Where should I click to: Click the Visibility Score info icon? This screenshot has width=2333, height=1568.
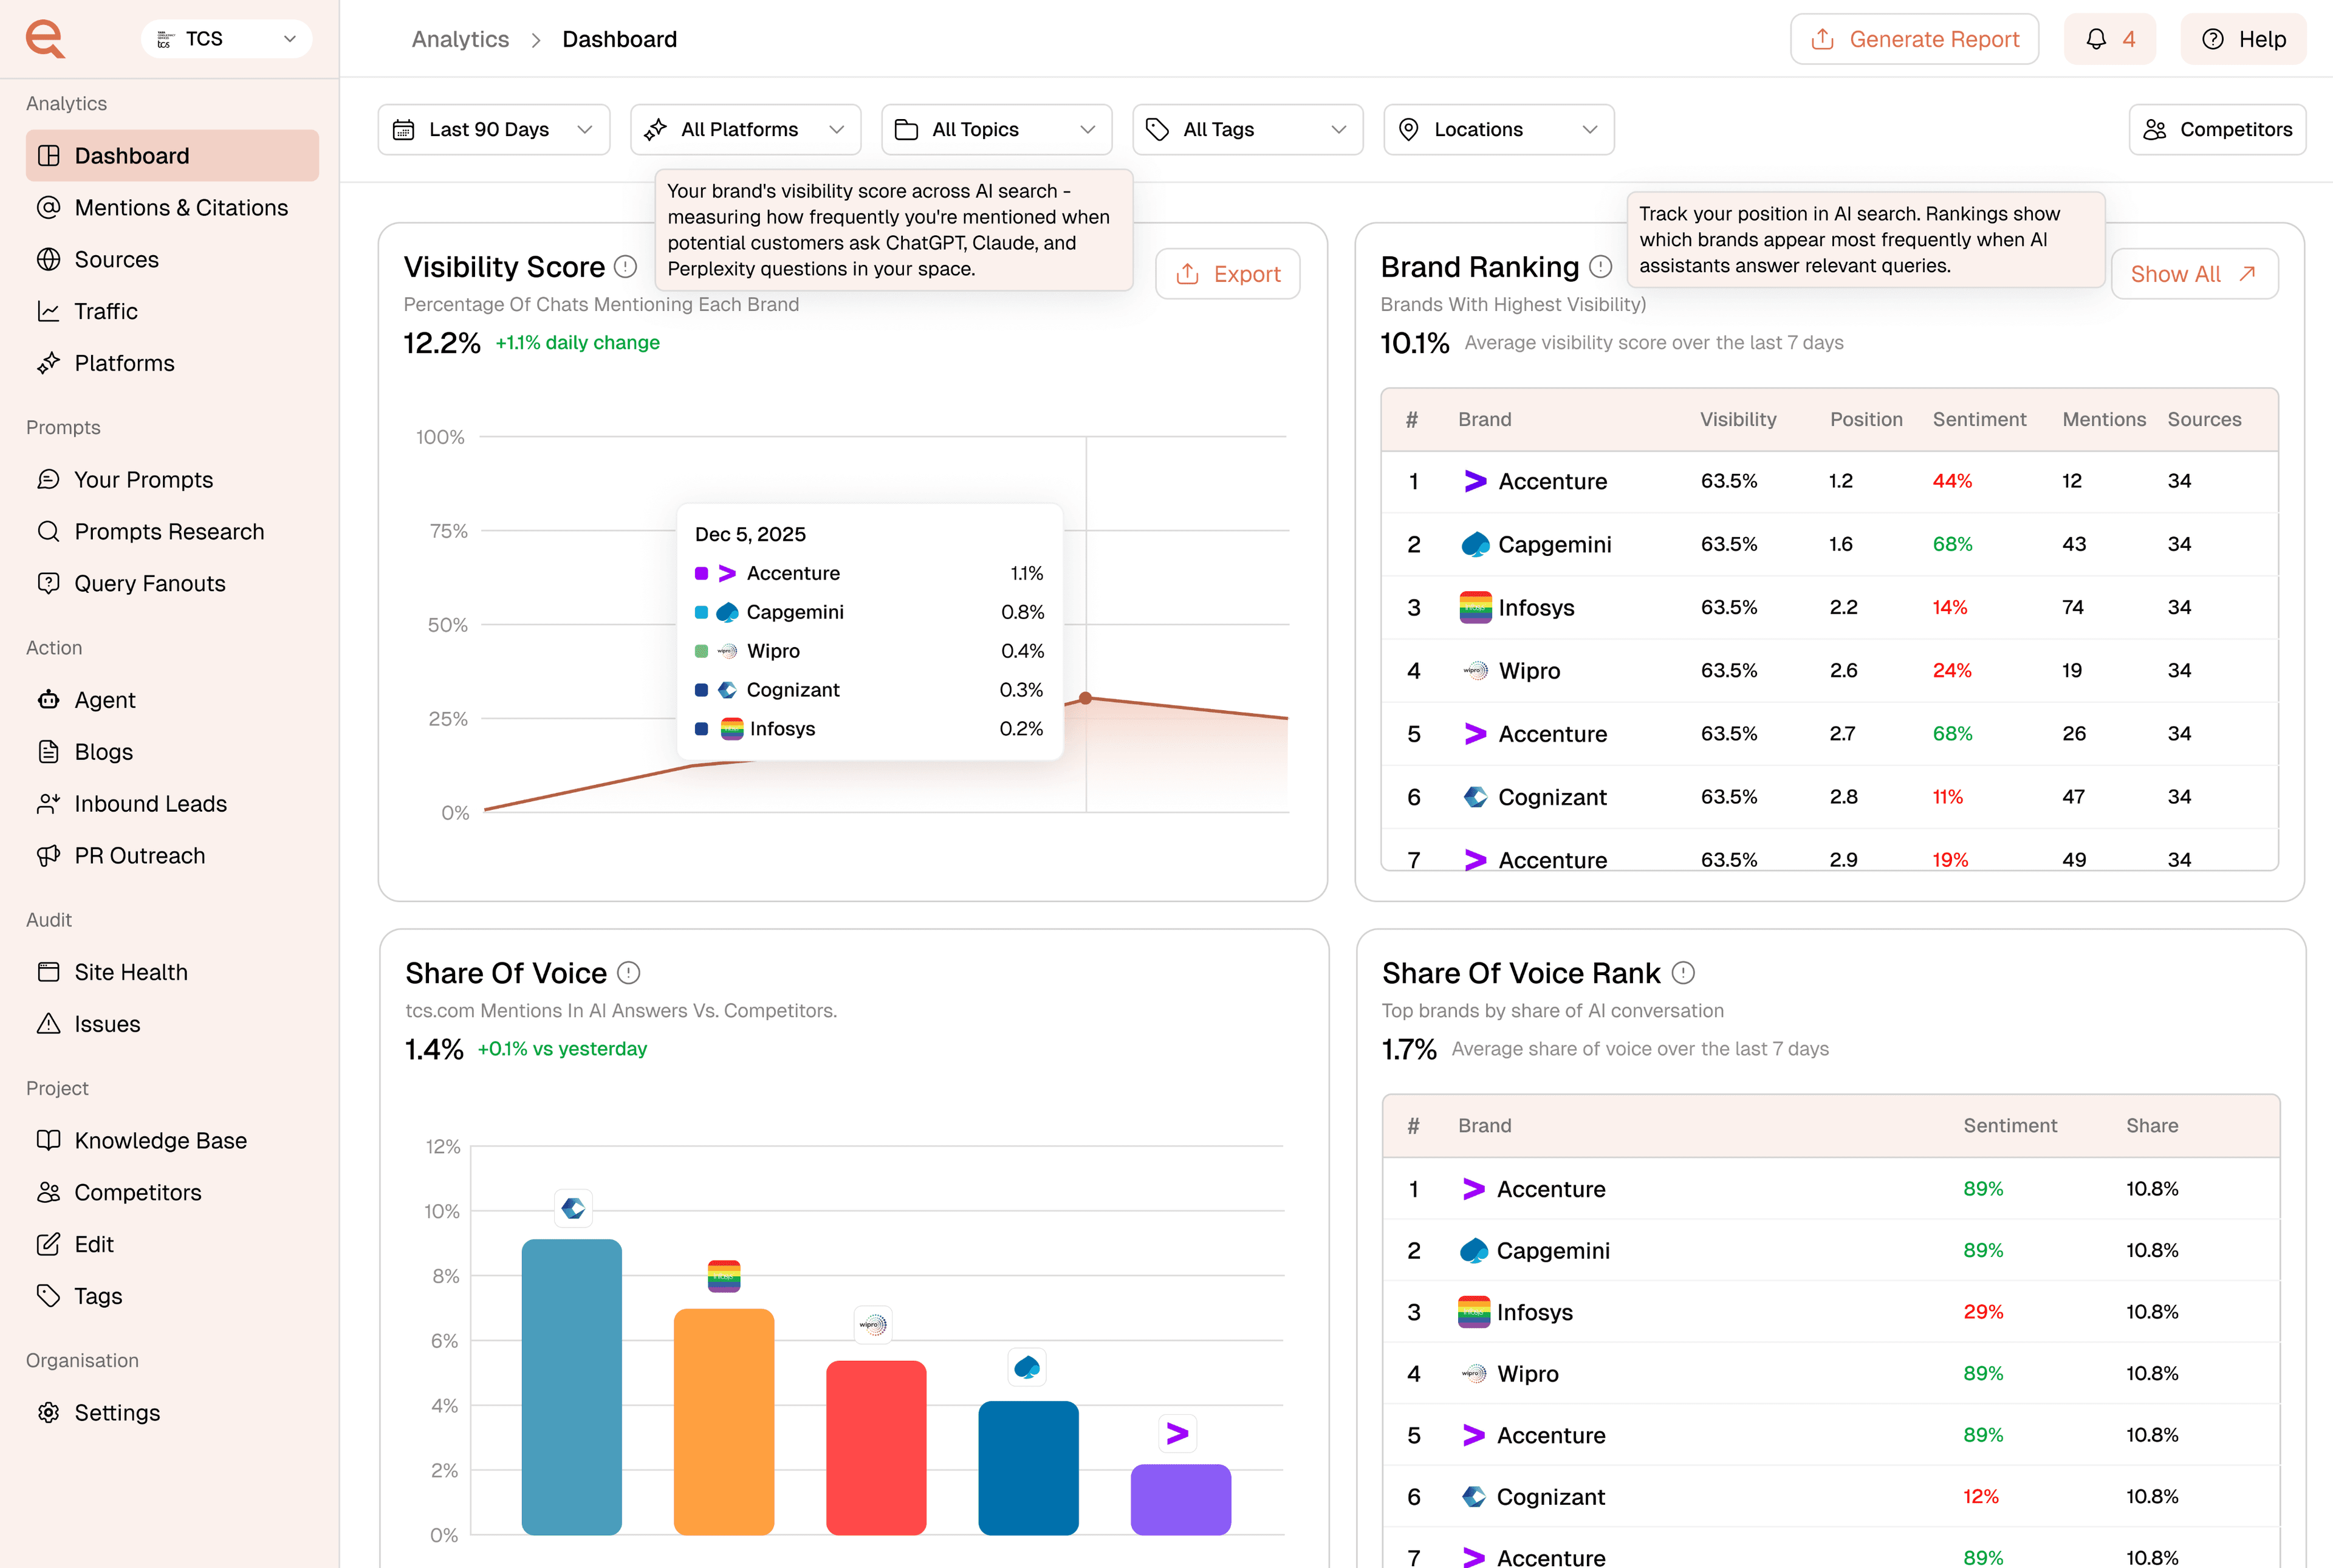pyautogui.click(x=625, y=267)
